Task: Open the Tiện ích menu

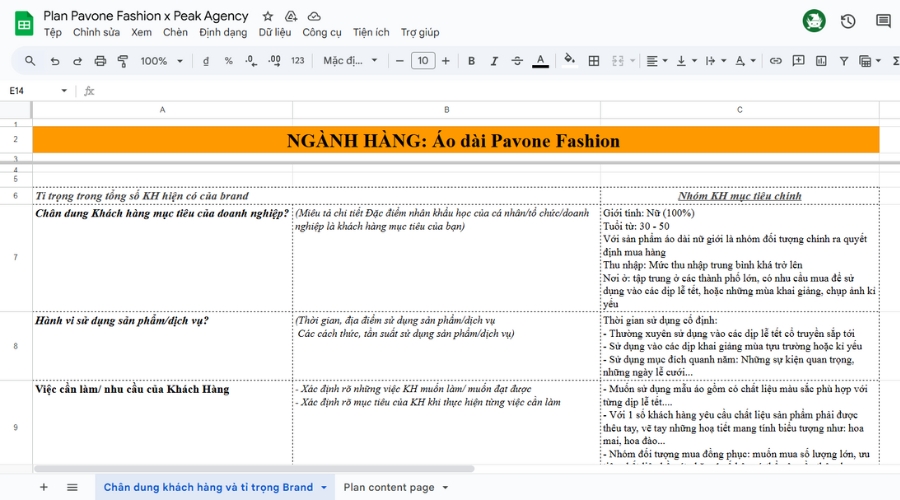Action: click(371, 33)
